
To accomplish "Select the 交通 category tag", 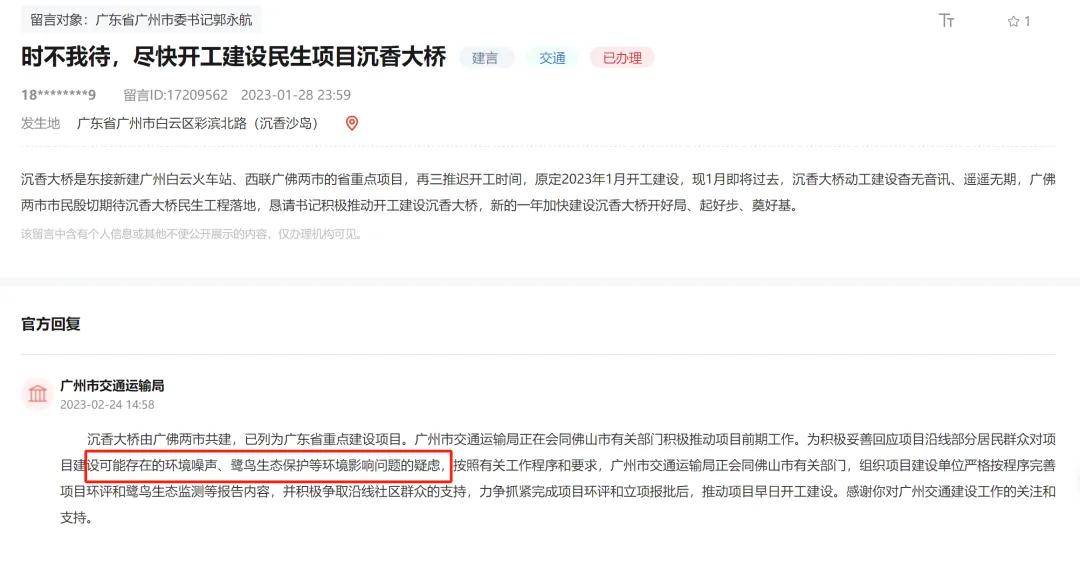I will (x=552, y=58).
